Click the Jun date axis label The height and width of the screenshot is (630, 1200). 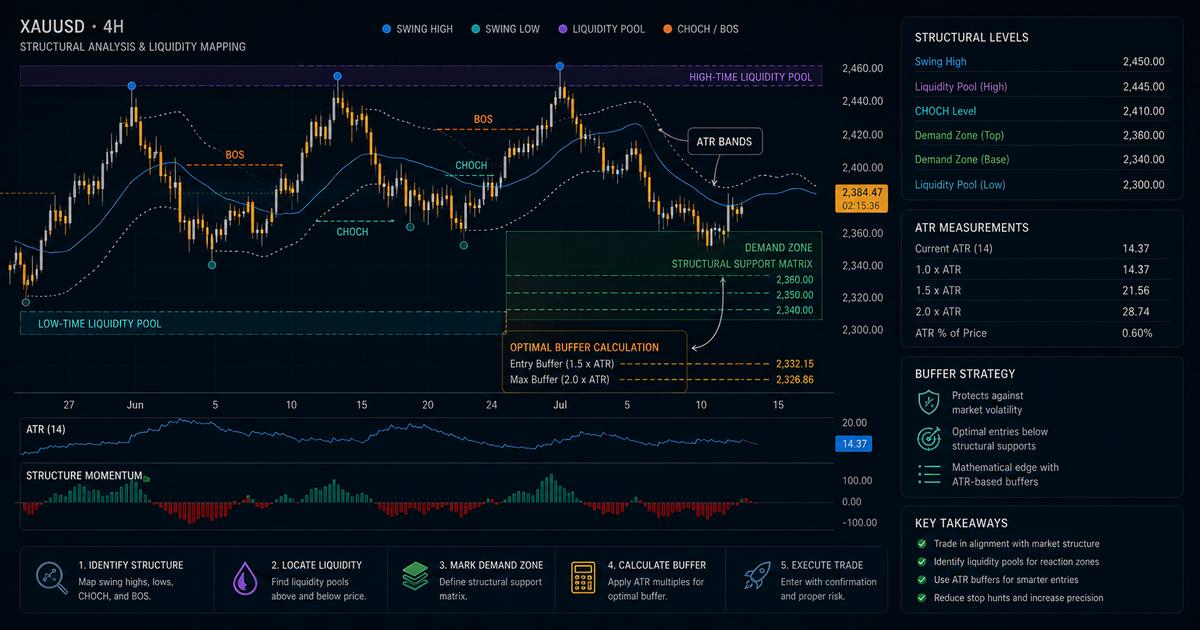coord(135,405)
